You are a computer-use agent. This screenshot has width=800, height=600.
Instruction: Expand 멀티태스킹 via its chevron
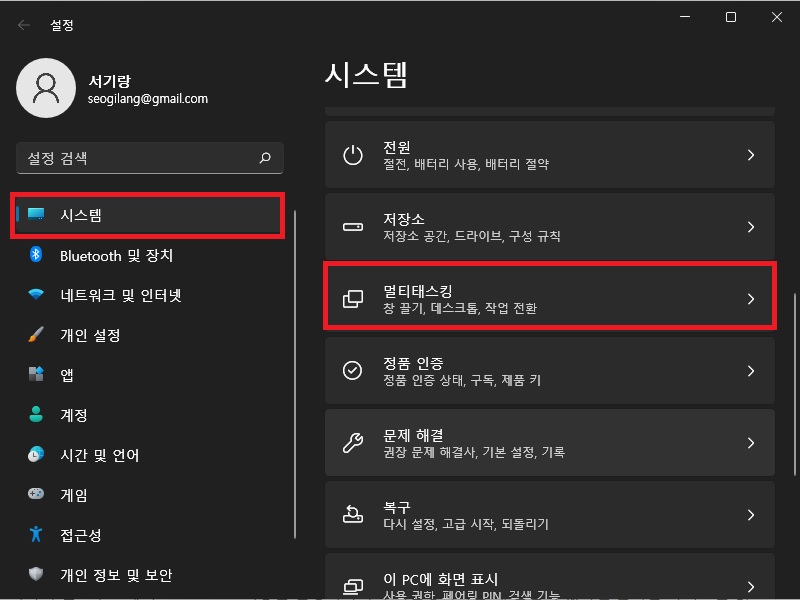[752, 299]
